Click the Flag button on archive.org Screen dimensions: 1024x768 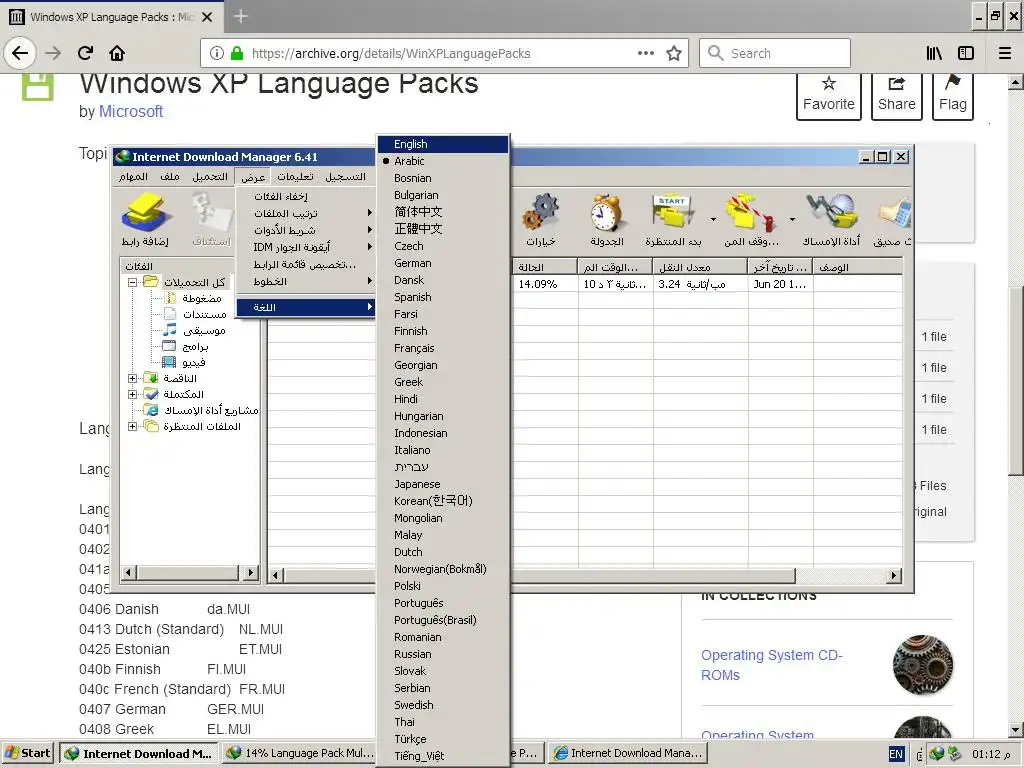pyautogui.click(x=953, y=95)
